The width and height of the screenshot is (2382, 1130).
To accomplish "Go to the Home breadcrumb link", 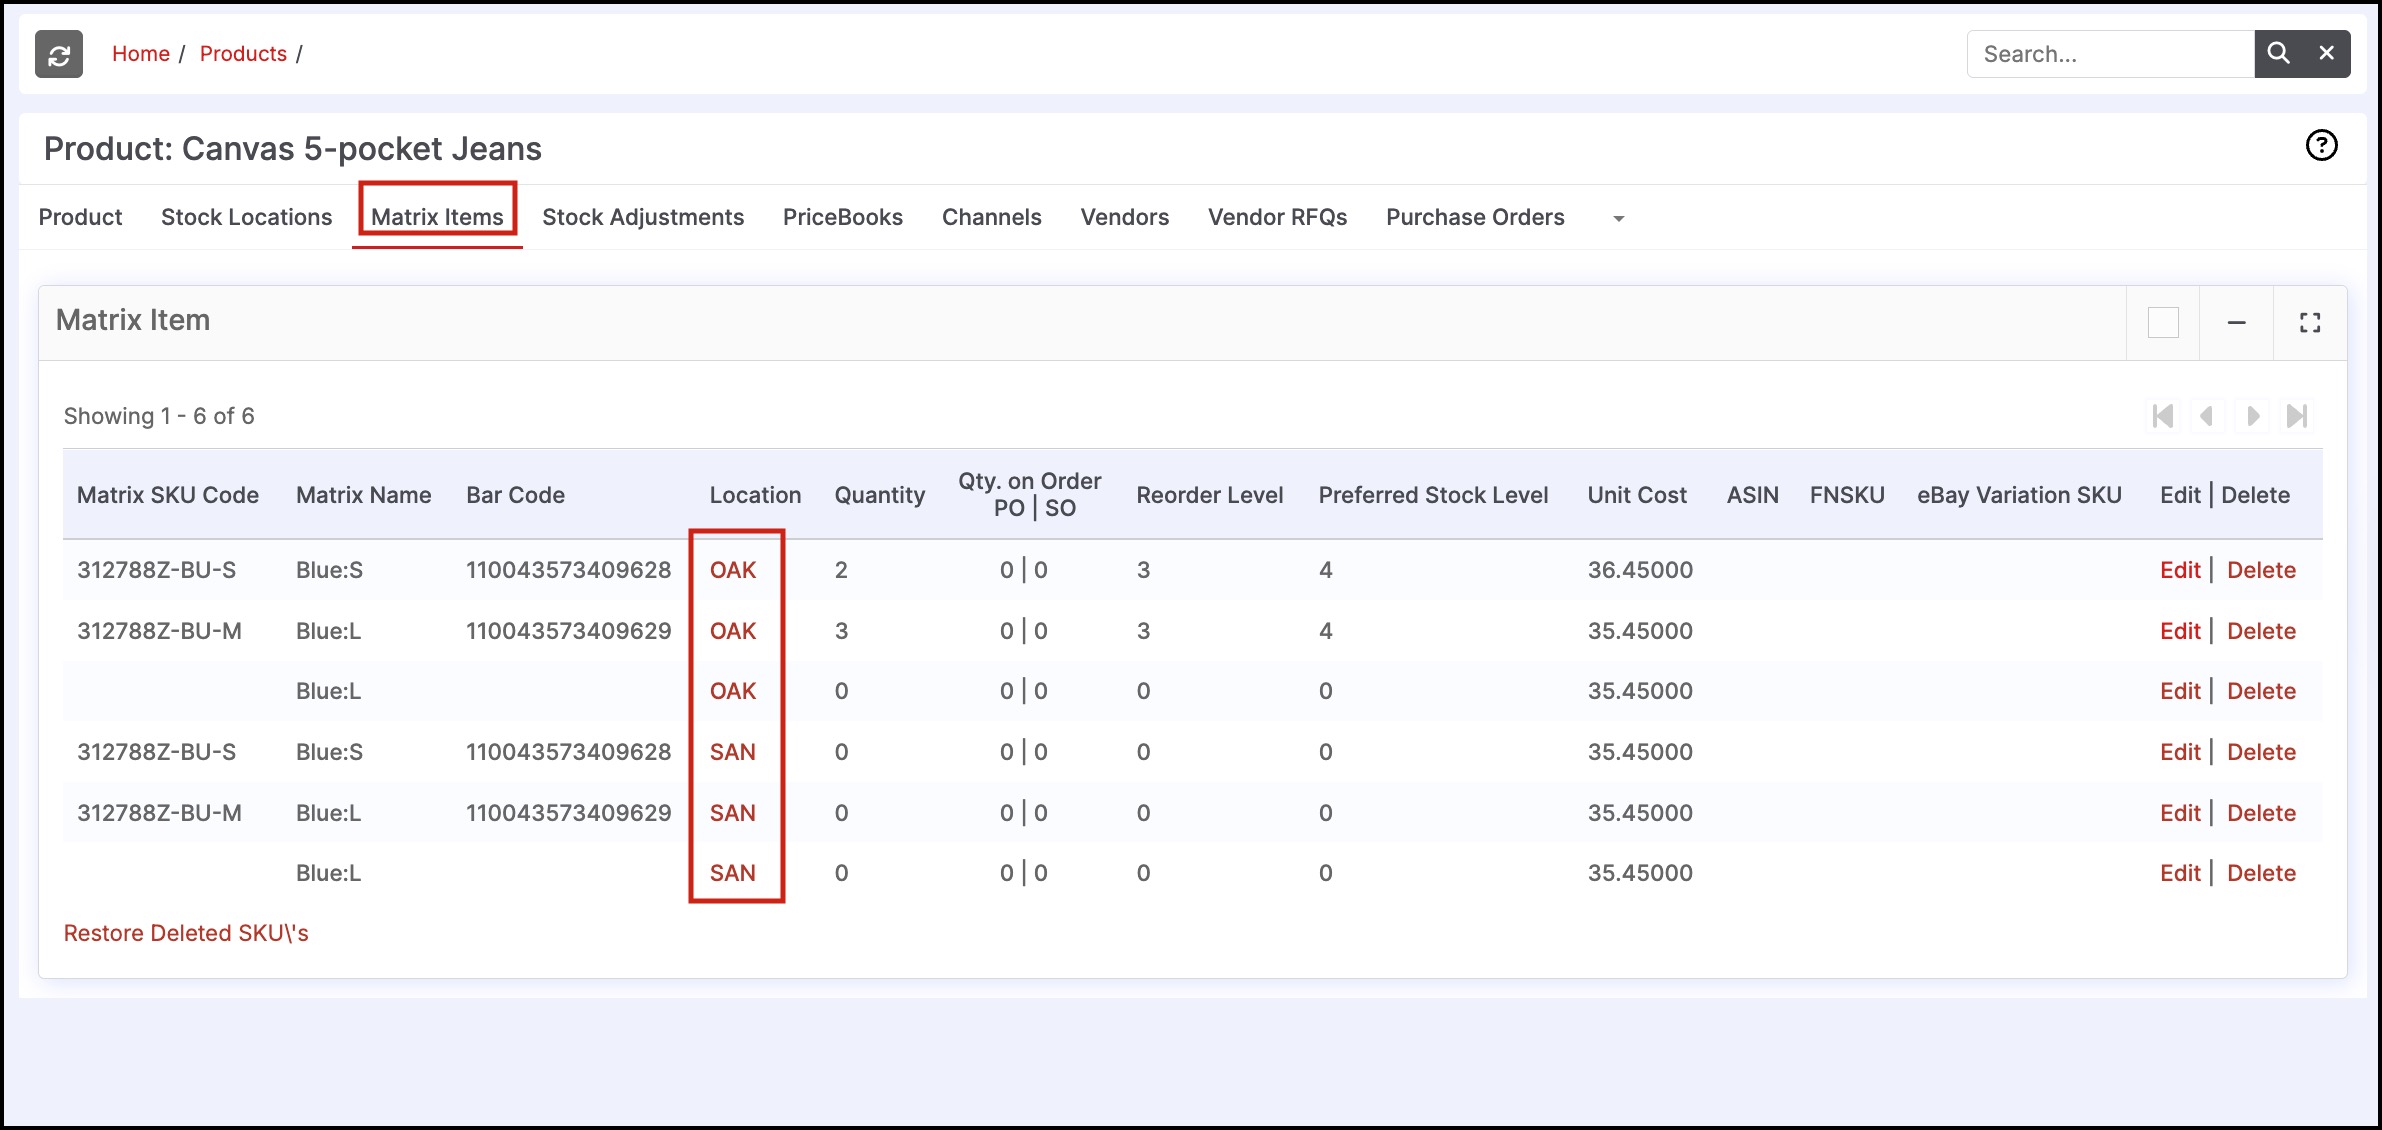I will [x=141, y=54].
